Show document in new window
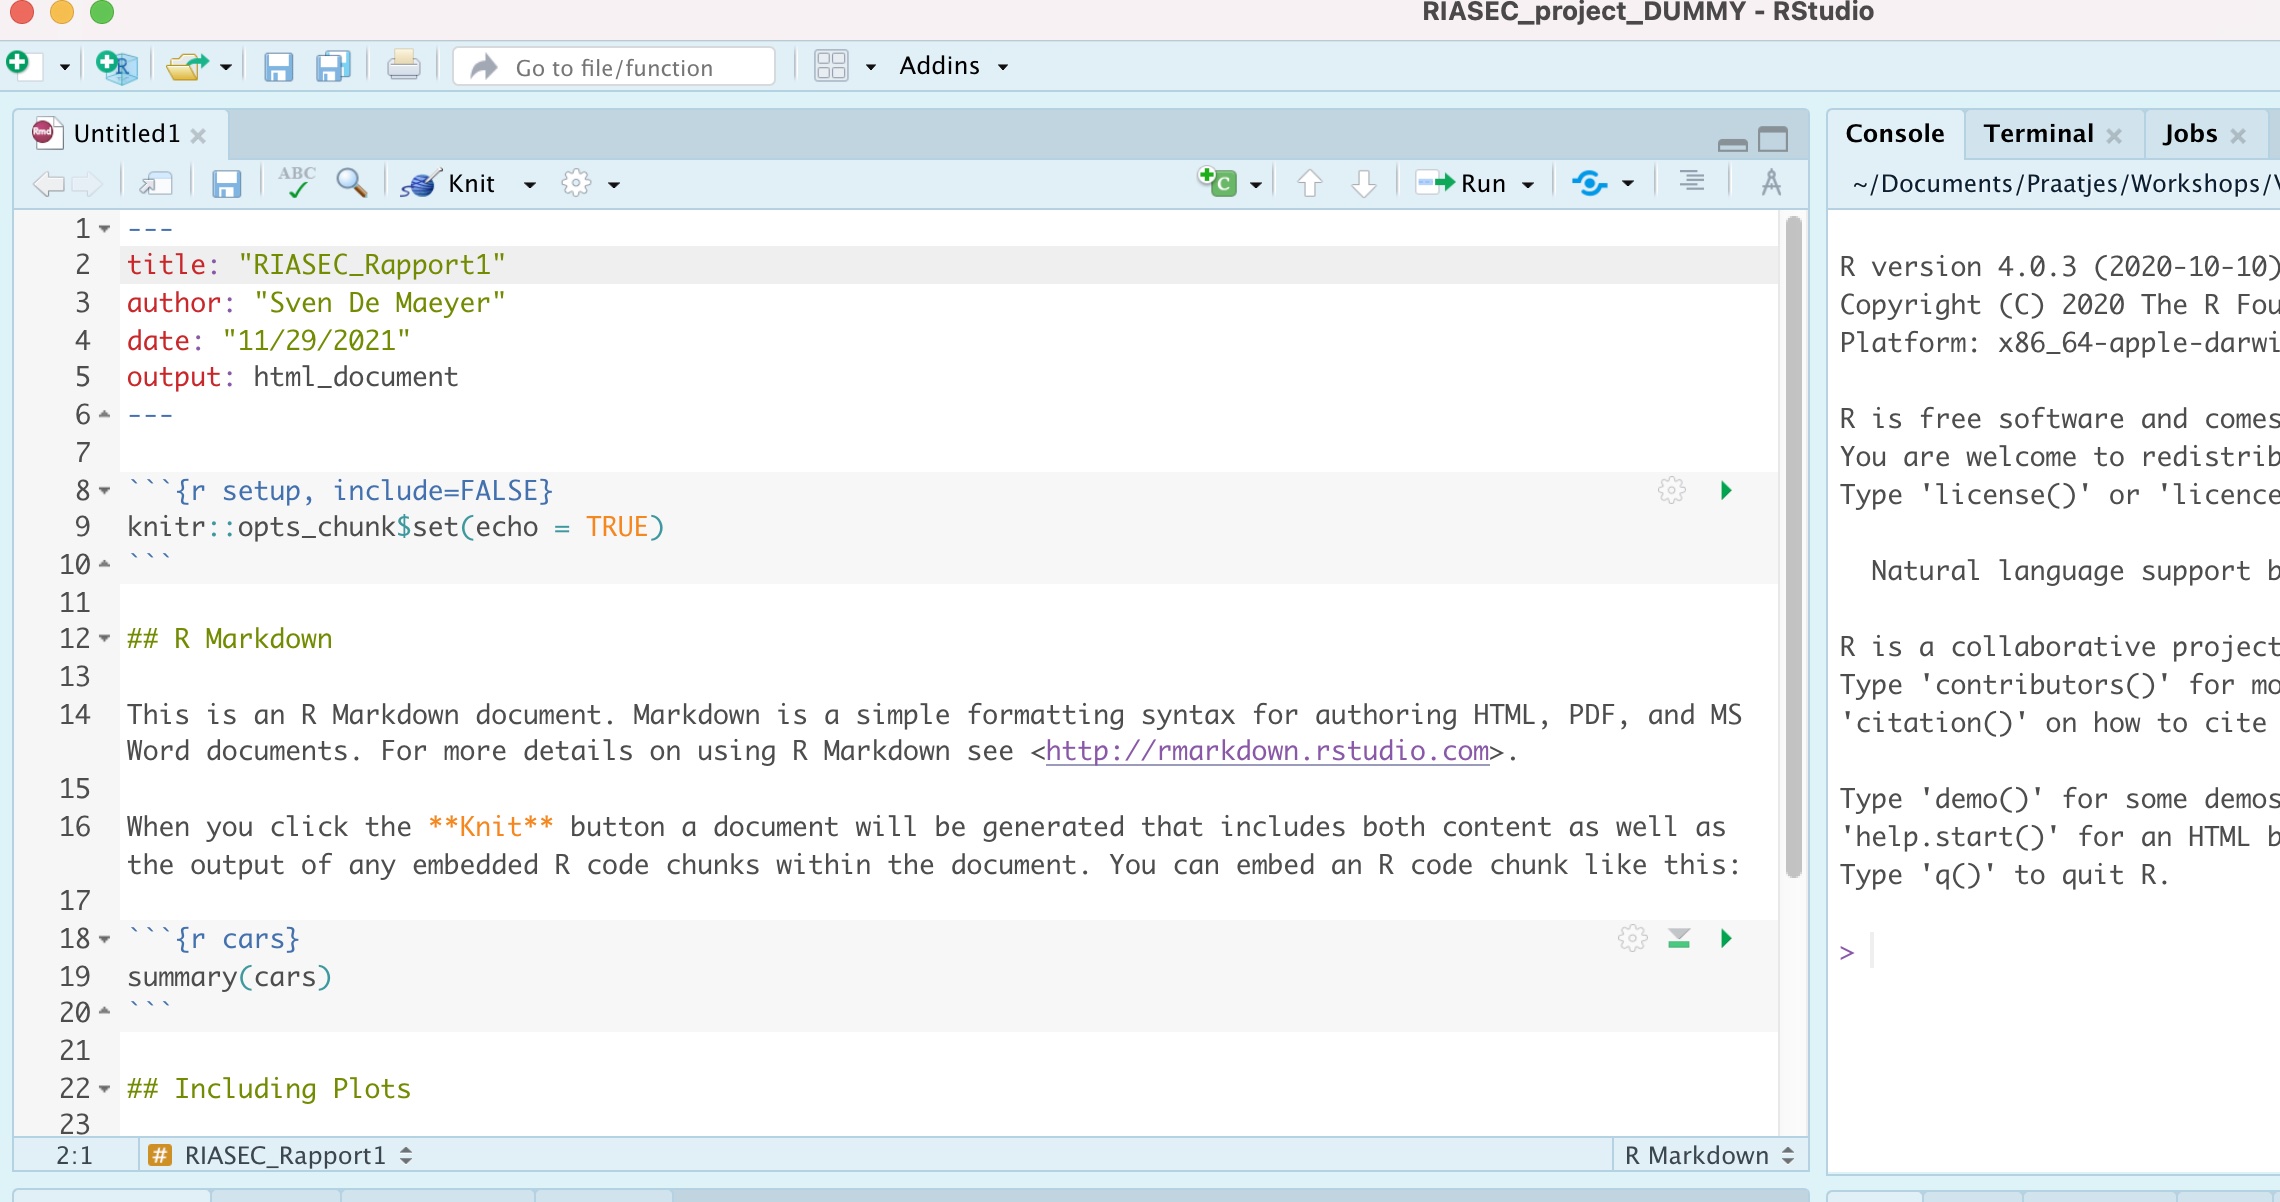The image size is (2280, 1202). click(156, 183)
